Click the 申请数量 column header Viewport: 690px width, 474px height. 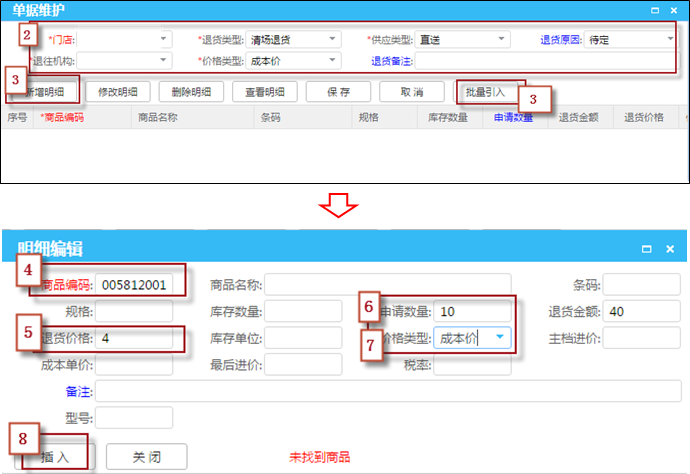pyautogui.click(x=513, y=118)
